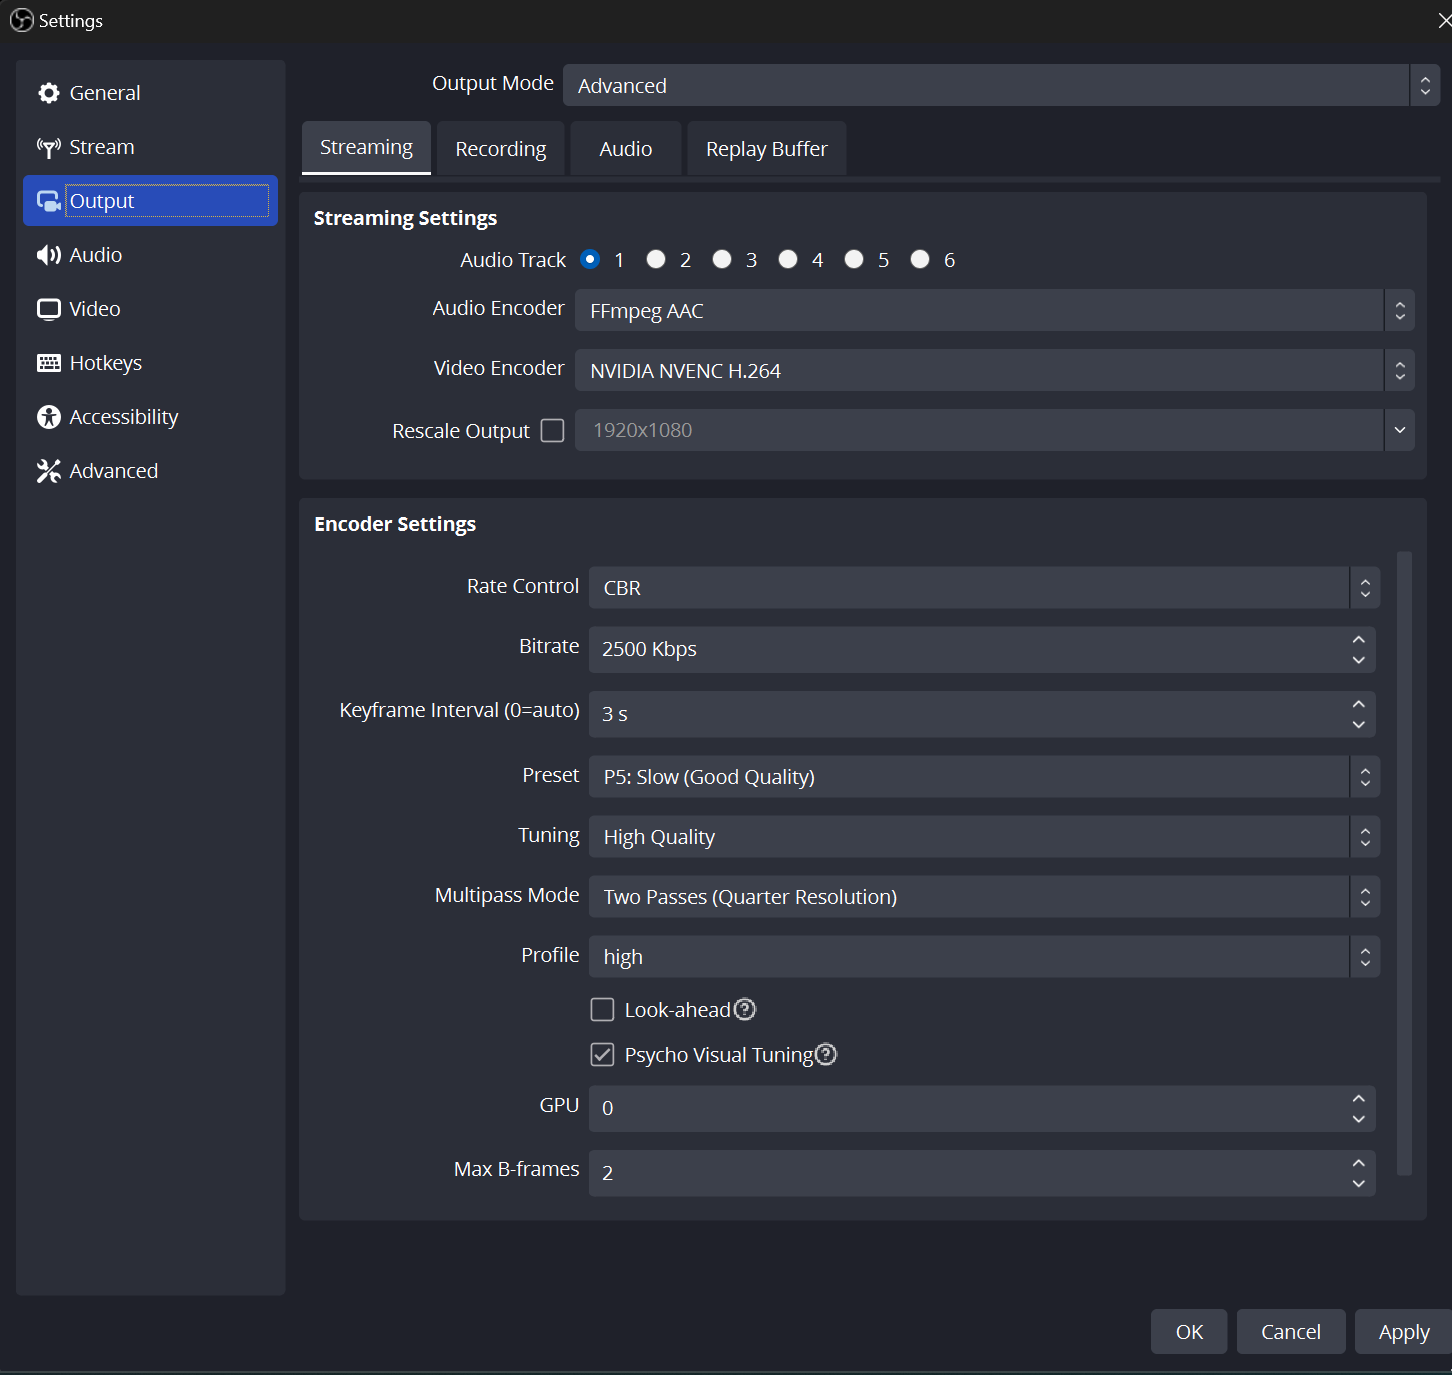Open the Output Mode dropdown
Image resolution: width=1452 pixels, height=1375 pixels.
[1001, 85]
